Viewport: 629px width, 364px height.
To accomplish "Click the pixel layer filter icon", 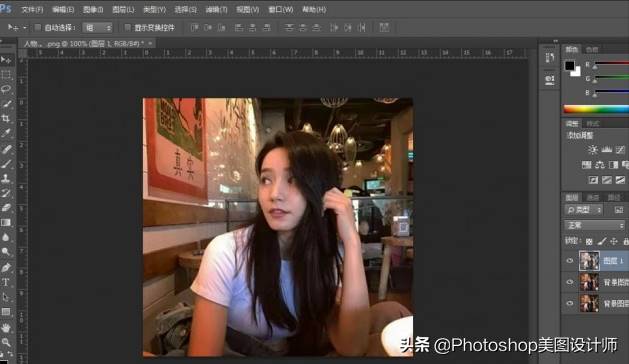I will (x=619, y=210).
